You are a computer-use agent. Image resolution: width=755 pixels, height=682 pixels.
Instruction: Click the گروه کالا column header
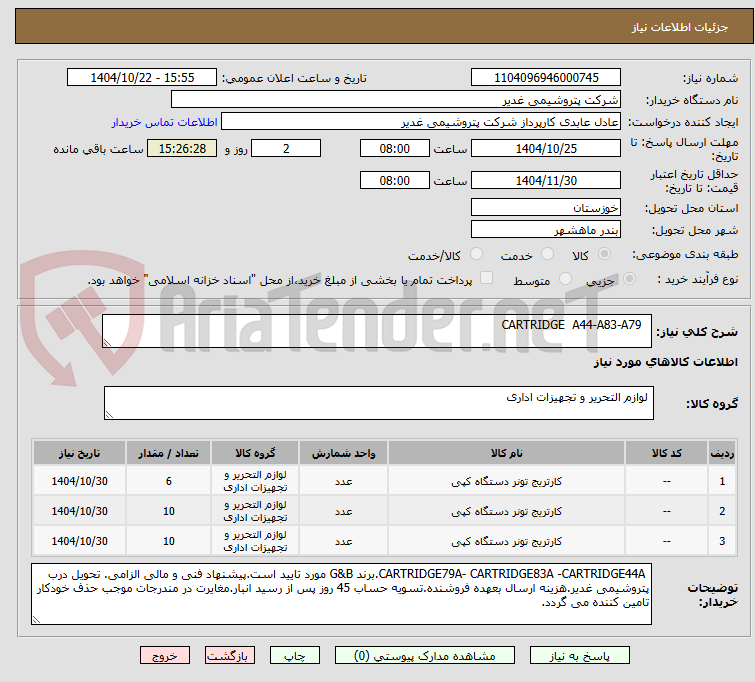click(255, 453)
